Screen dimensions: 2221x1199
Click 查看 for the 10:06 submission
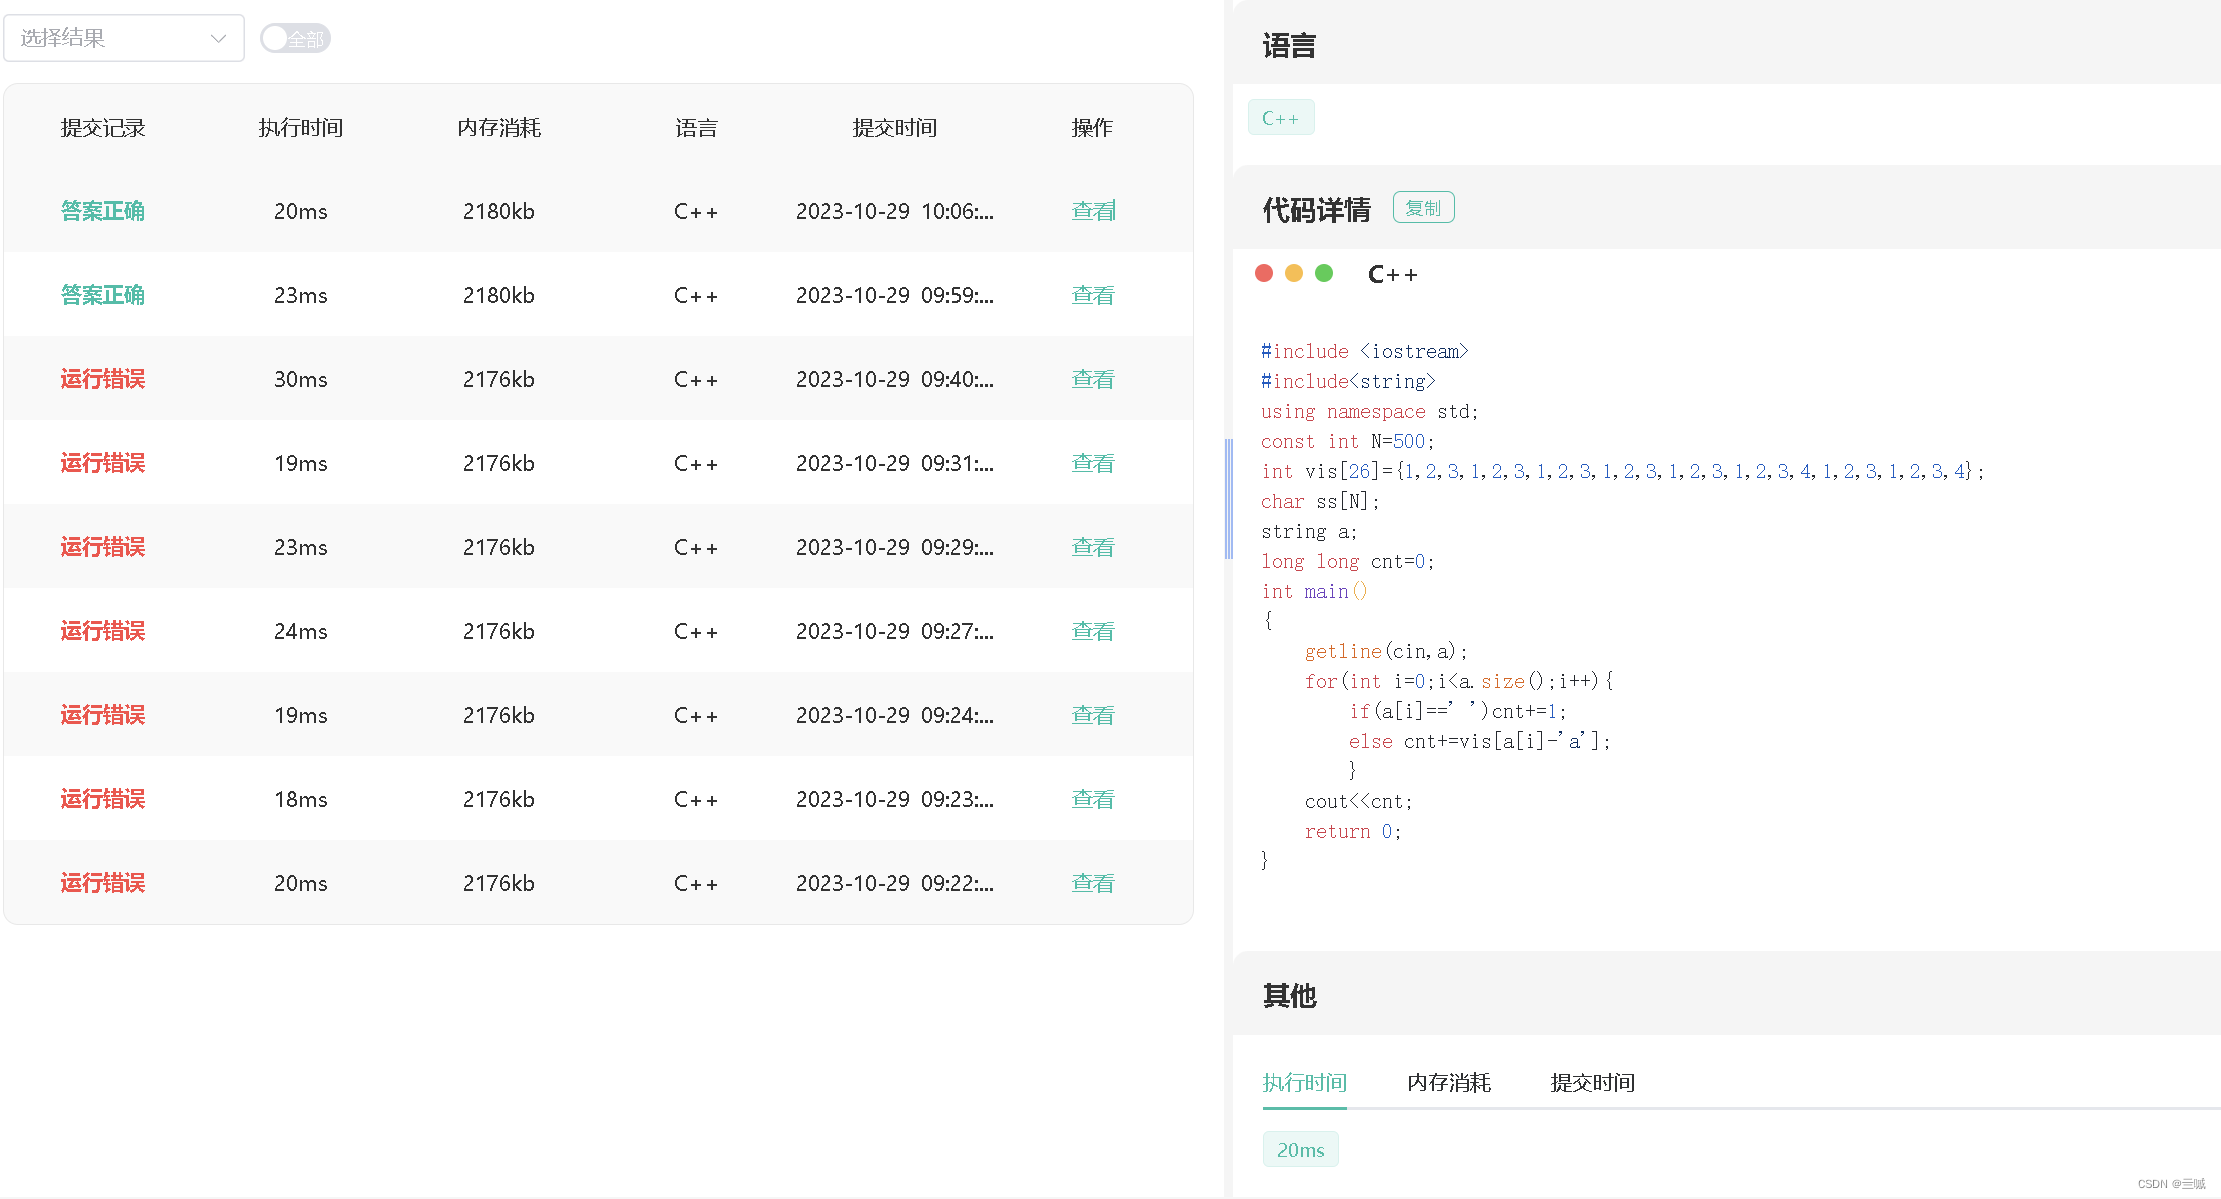[1092, 211]
